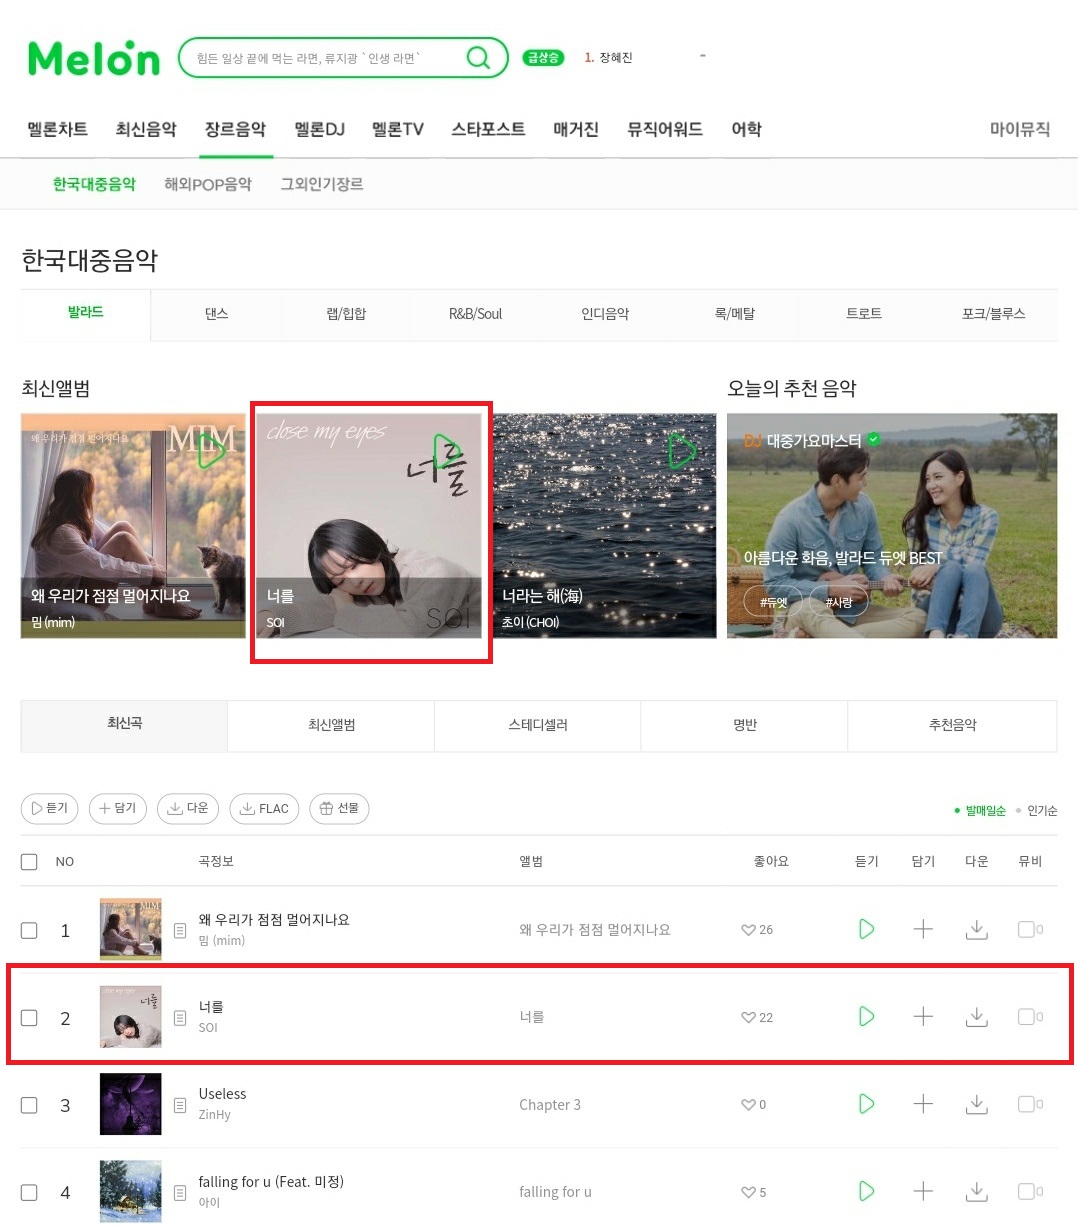The height and width of the screenshot is (1225, 1080).
Task: Download the Useless track
Action: click(977, 1104)
